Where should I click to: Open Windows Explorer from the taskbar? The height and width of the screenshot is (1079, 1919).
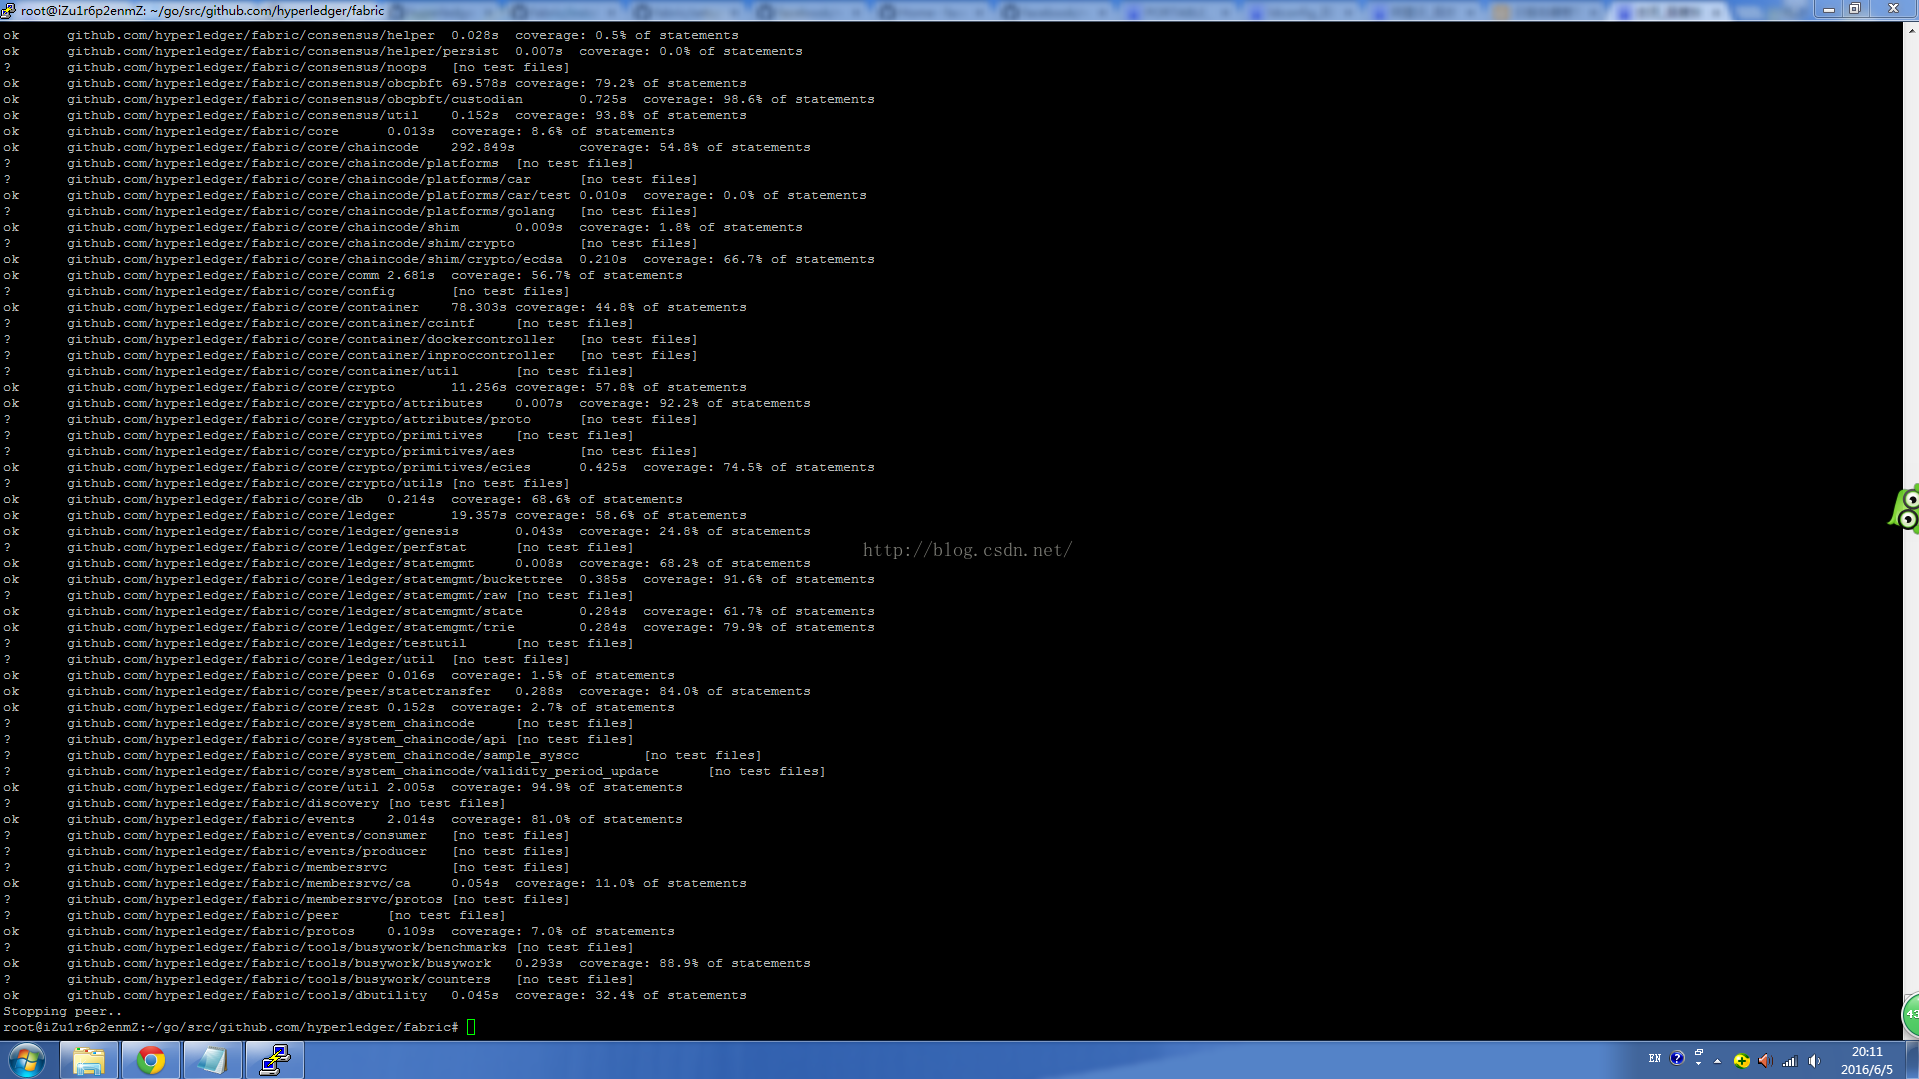pos(89,1060)
